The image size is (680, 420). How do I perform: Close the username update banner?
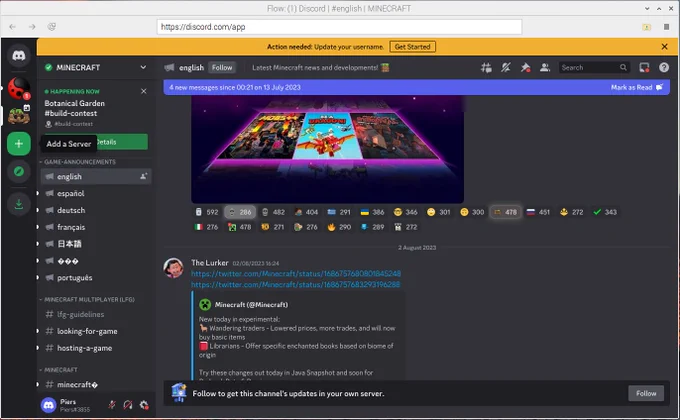[x=664, y=46]
